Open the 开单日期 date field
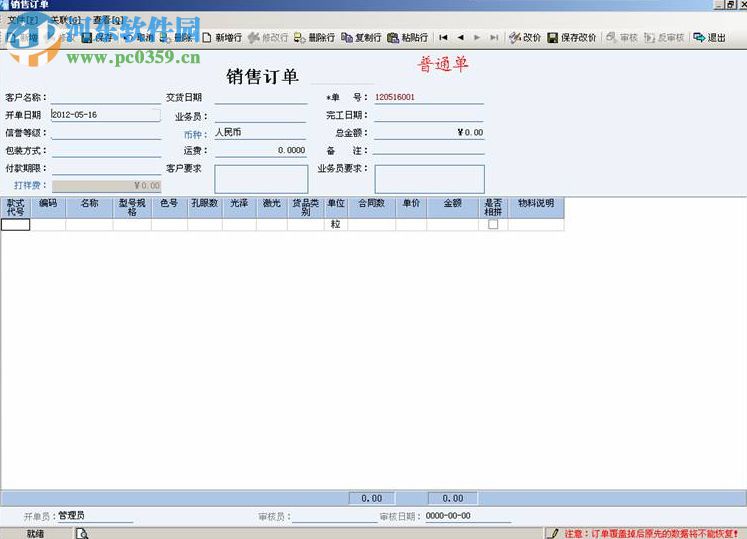Viewport: 747px width, 539px height. (x=106, y=115)
